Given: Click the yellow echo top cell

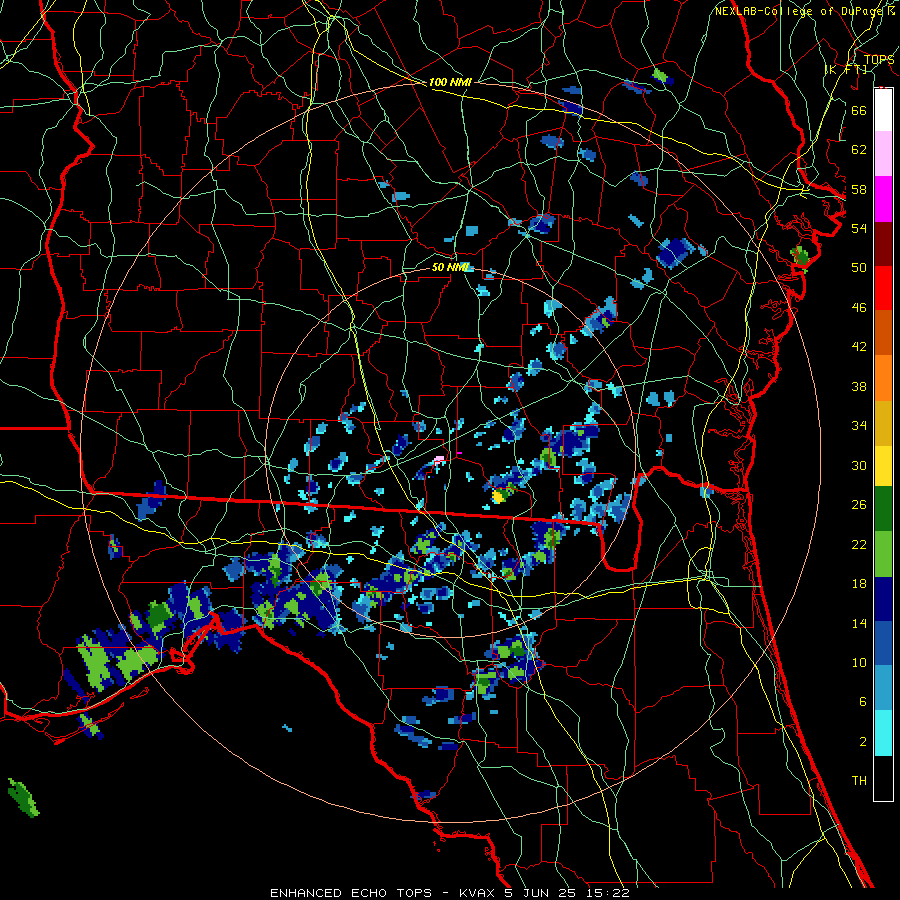Looking at the screenshot, I should click(498, 496).
